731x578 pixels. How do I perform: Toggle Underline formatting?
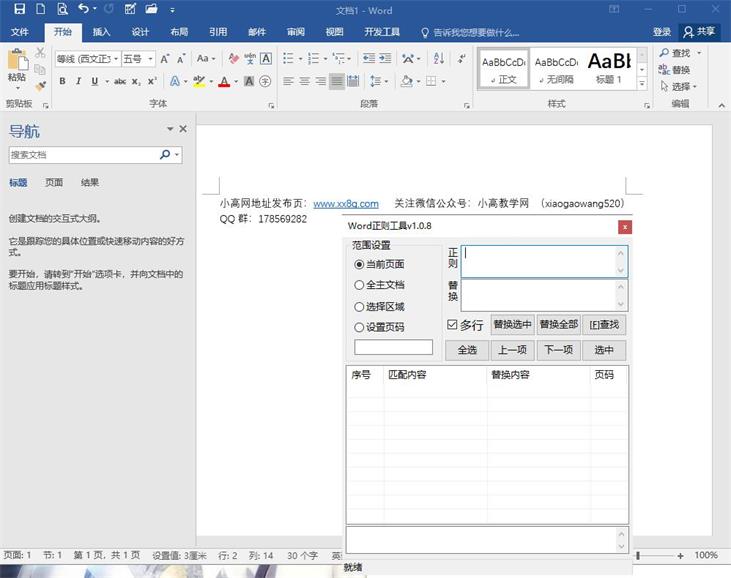coord(95,81)
